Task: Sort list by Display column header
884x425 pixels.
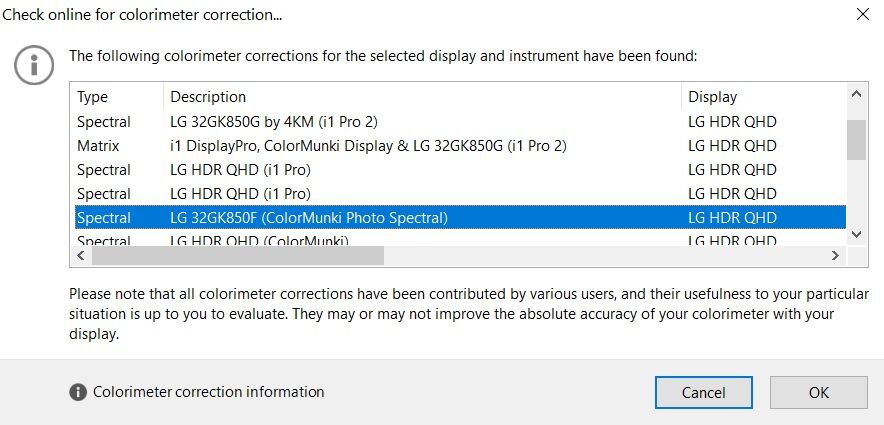Action: click(x=764, y=97)
